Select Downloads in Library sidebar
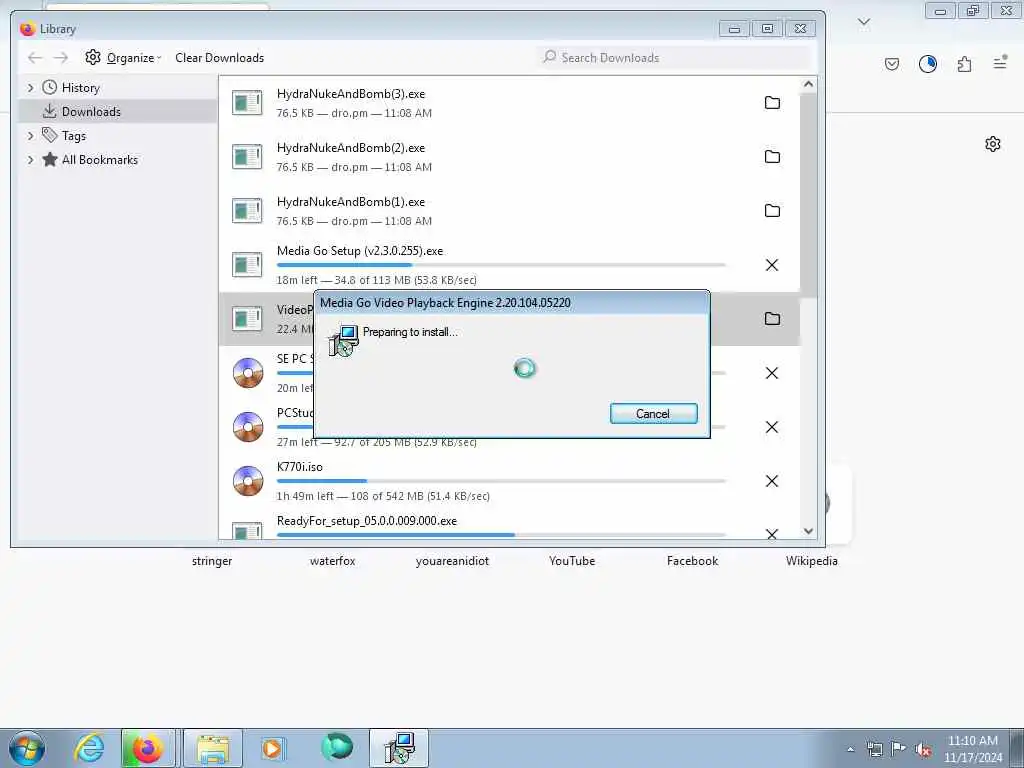This screenshot has height=768, width=1024. pos(118,112)
